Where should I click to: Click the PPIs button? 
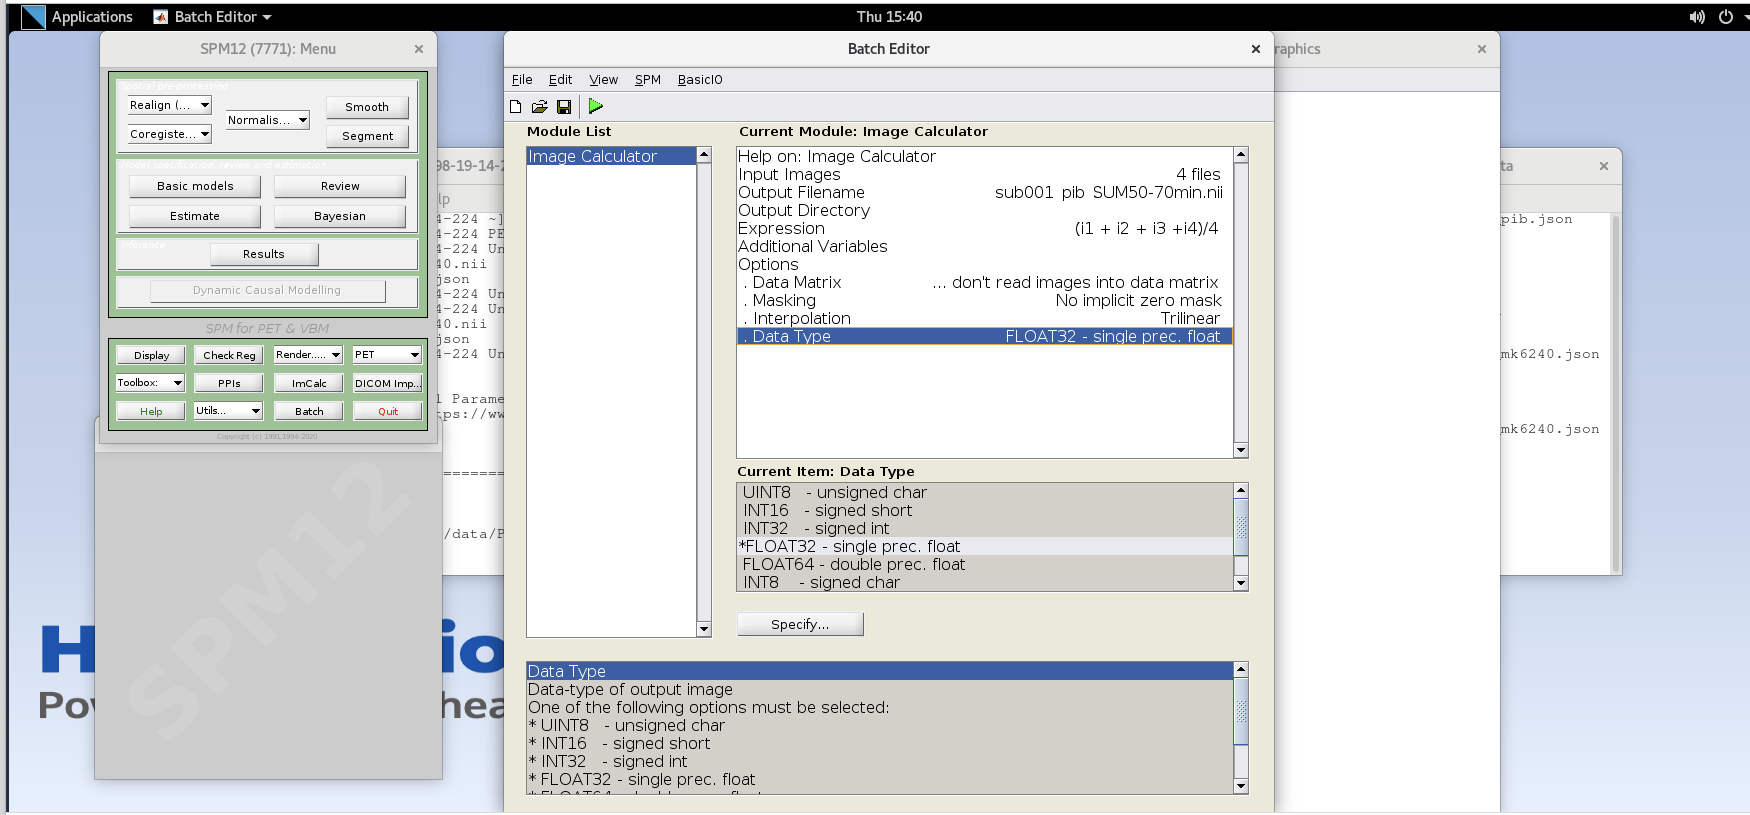(229, 383)
